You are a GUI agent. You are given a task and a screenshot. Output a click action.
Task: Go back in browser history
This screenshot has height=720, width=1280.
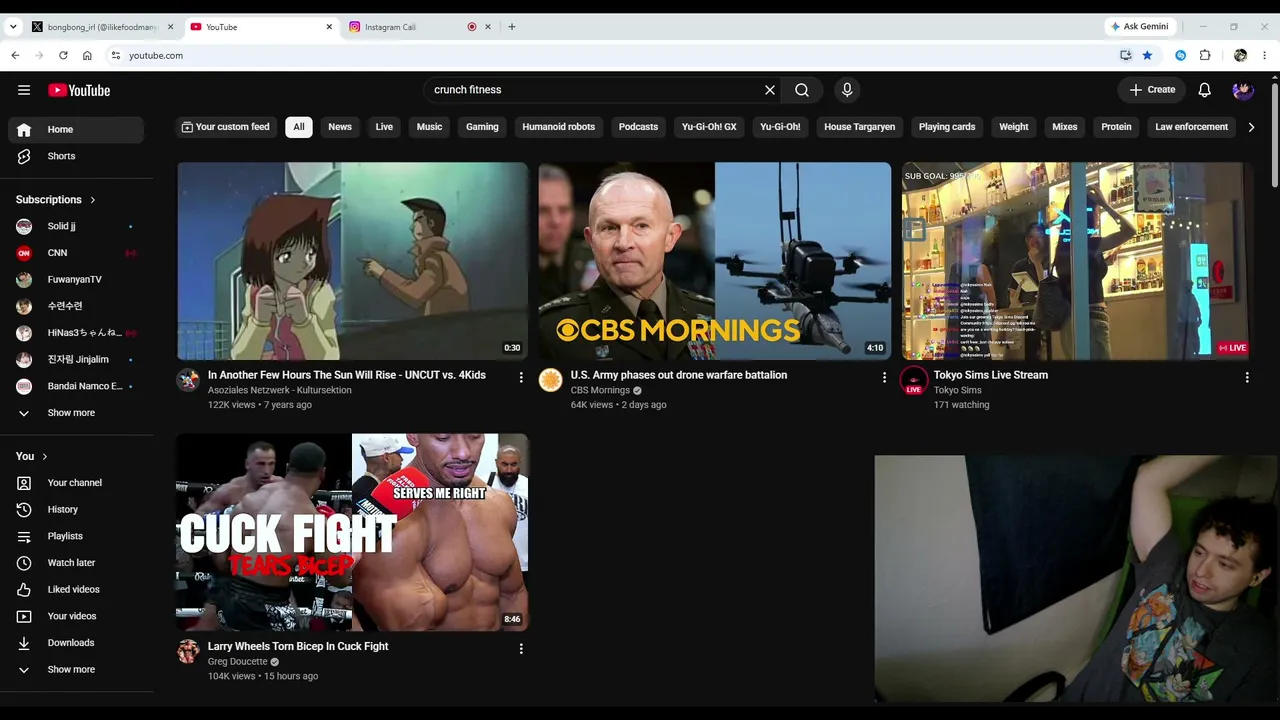(15, 55)
